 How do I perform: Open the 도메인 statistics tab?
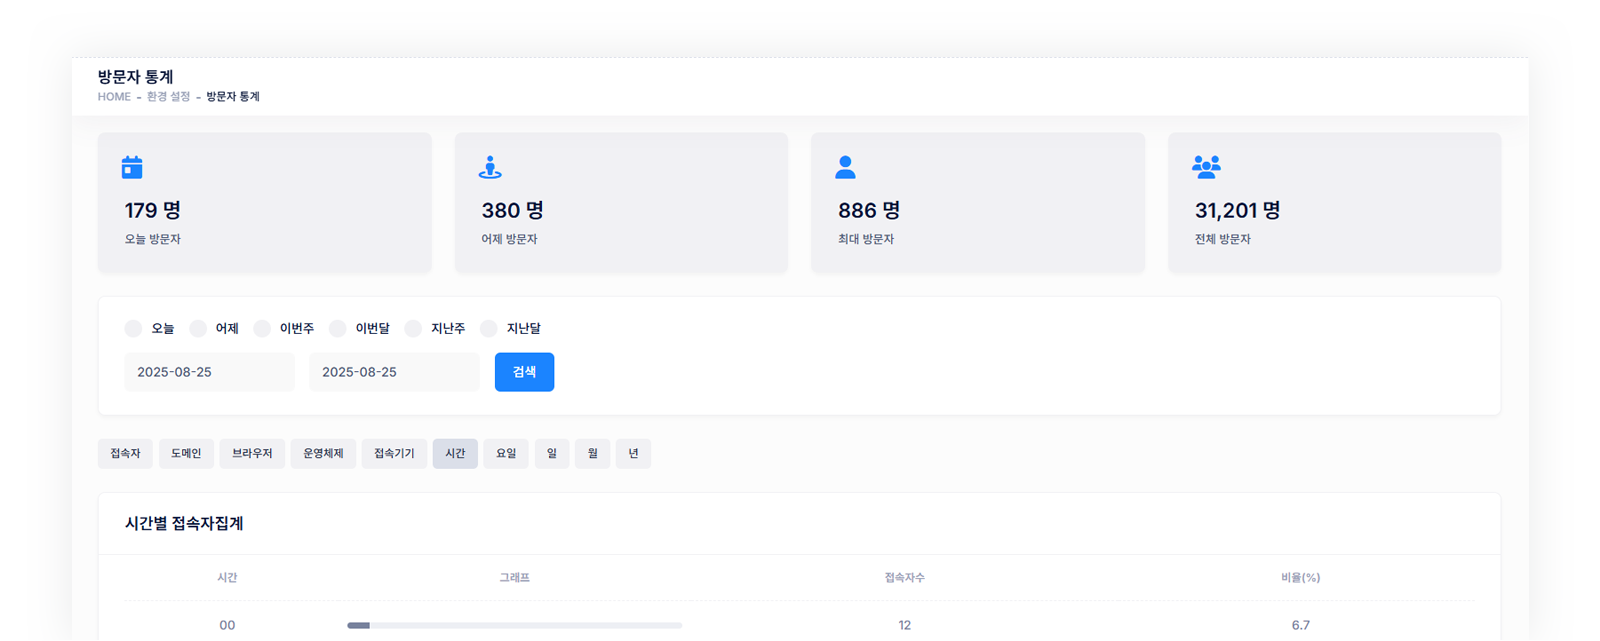tap(186, 454)
